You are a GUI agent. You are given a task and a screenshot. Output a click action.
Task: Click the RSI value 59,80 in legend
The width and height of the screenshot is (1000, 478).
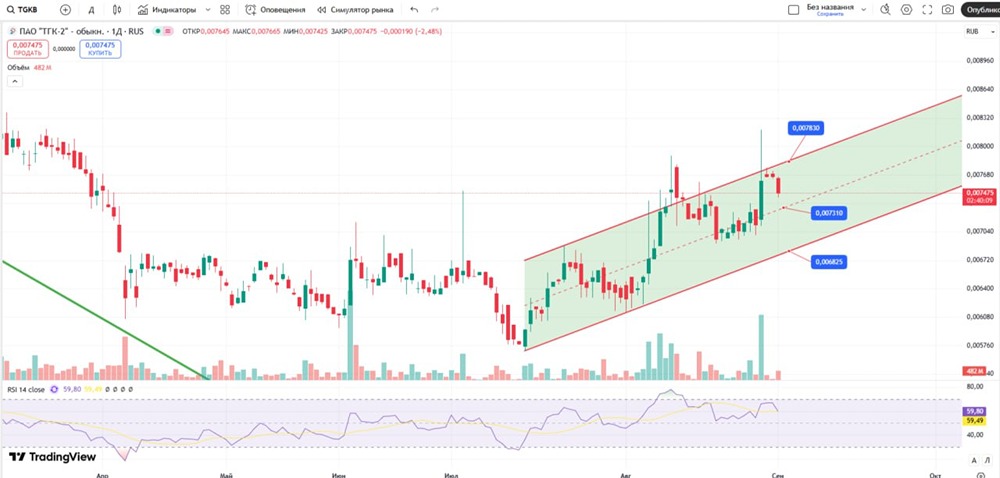pyautogui.click(x=70, y=389)
